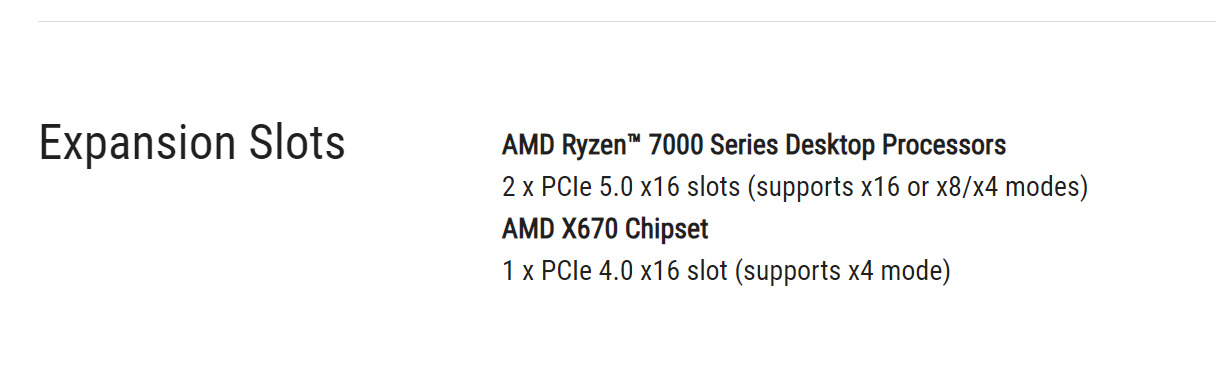The image size is (1216, 372).
Task: Click the "(supports x4 mode)" text
Action: coord(843,271)
